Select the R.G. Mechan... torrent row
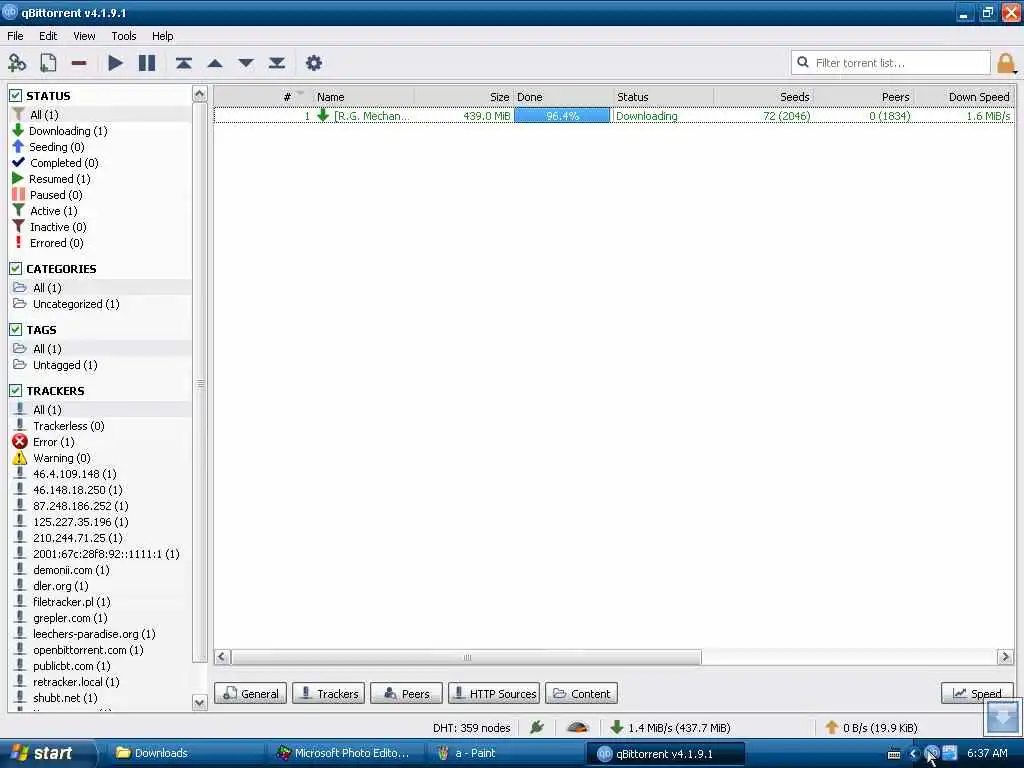Screen dimensions: 1024x768 click(x=614, y=116)
